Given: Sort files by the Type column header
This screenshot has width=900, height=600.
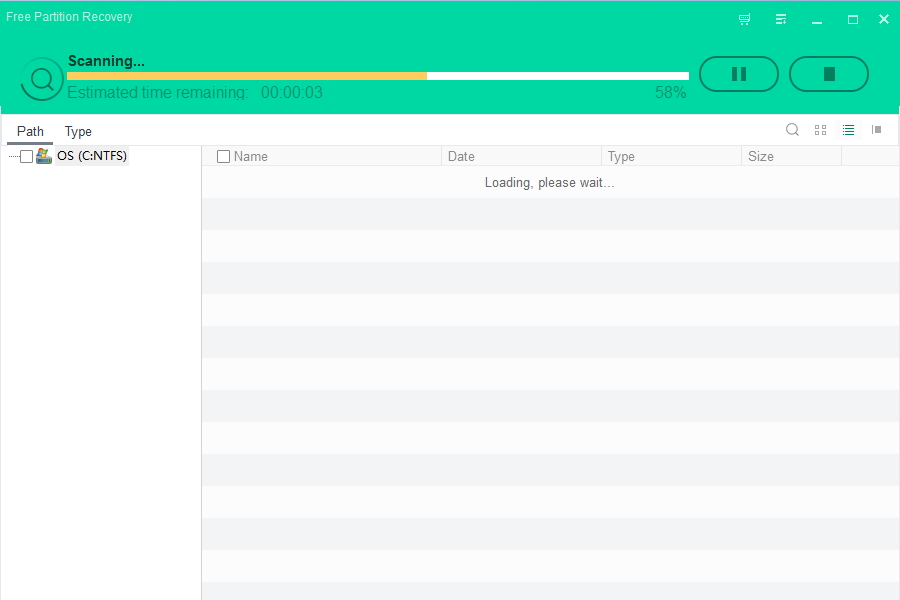Looking at the screenshot, I should (670, 156).
